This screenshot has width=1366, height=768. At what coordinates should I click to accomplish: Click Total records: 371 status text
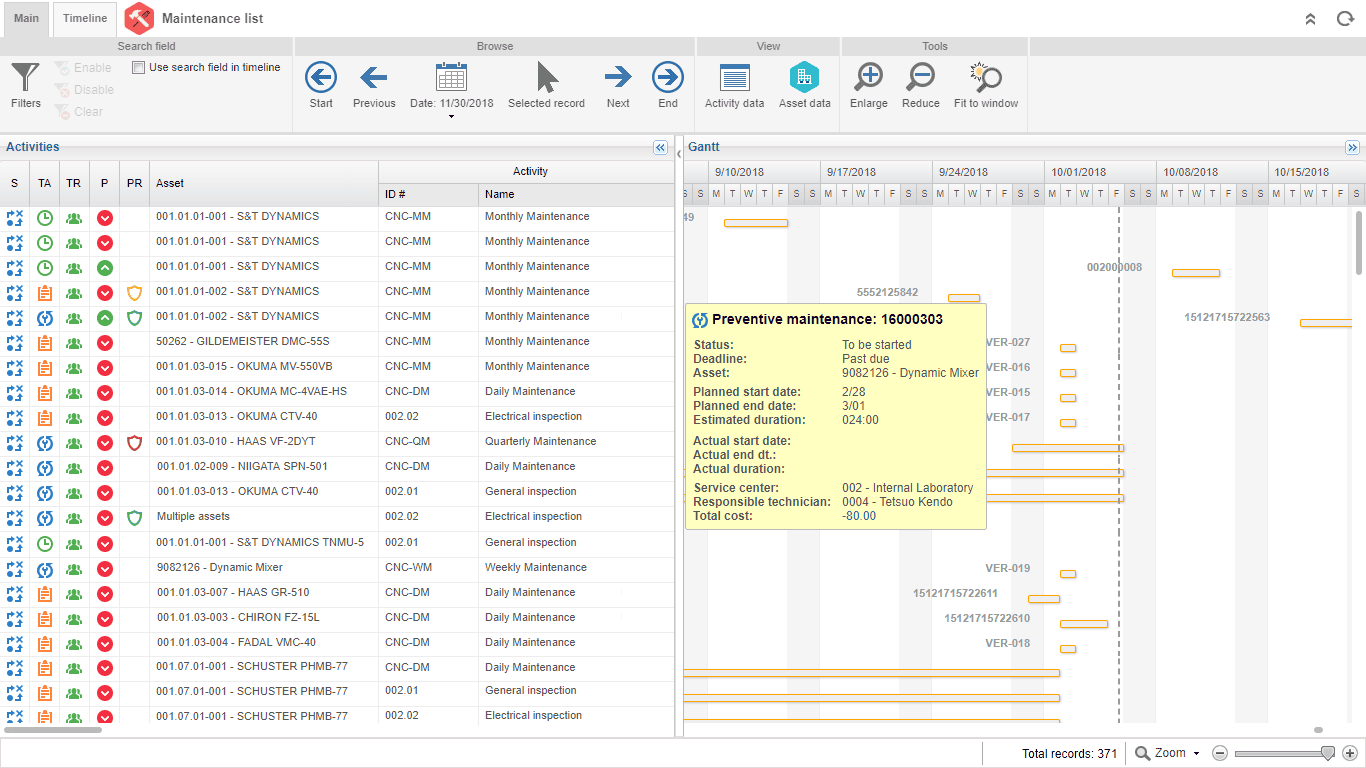tap(1069, 753)
